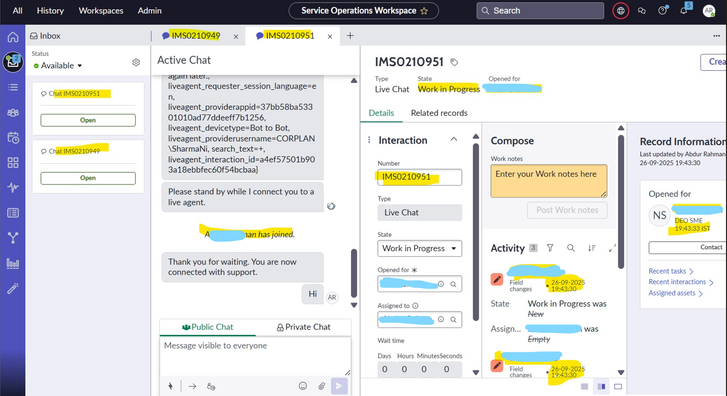Favorite Service Operations Workspace with the star

pos(424,11)
